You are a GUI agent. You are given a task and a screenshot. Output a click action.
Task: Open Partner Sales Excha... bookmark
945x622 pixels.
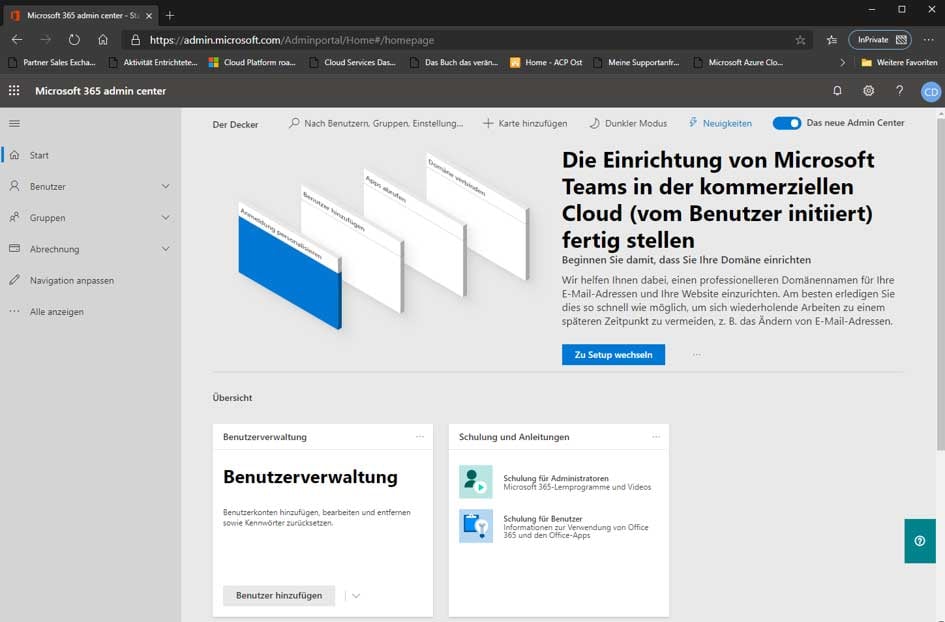pos(52,62)
